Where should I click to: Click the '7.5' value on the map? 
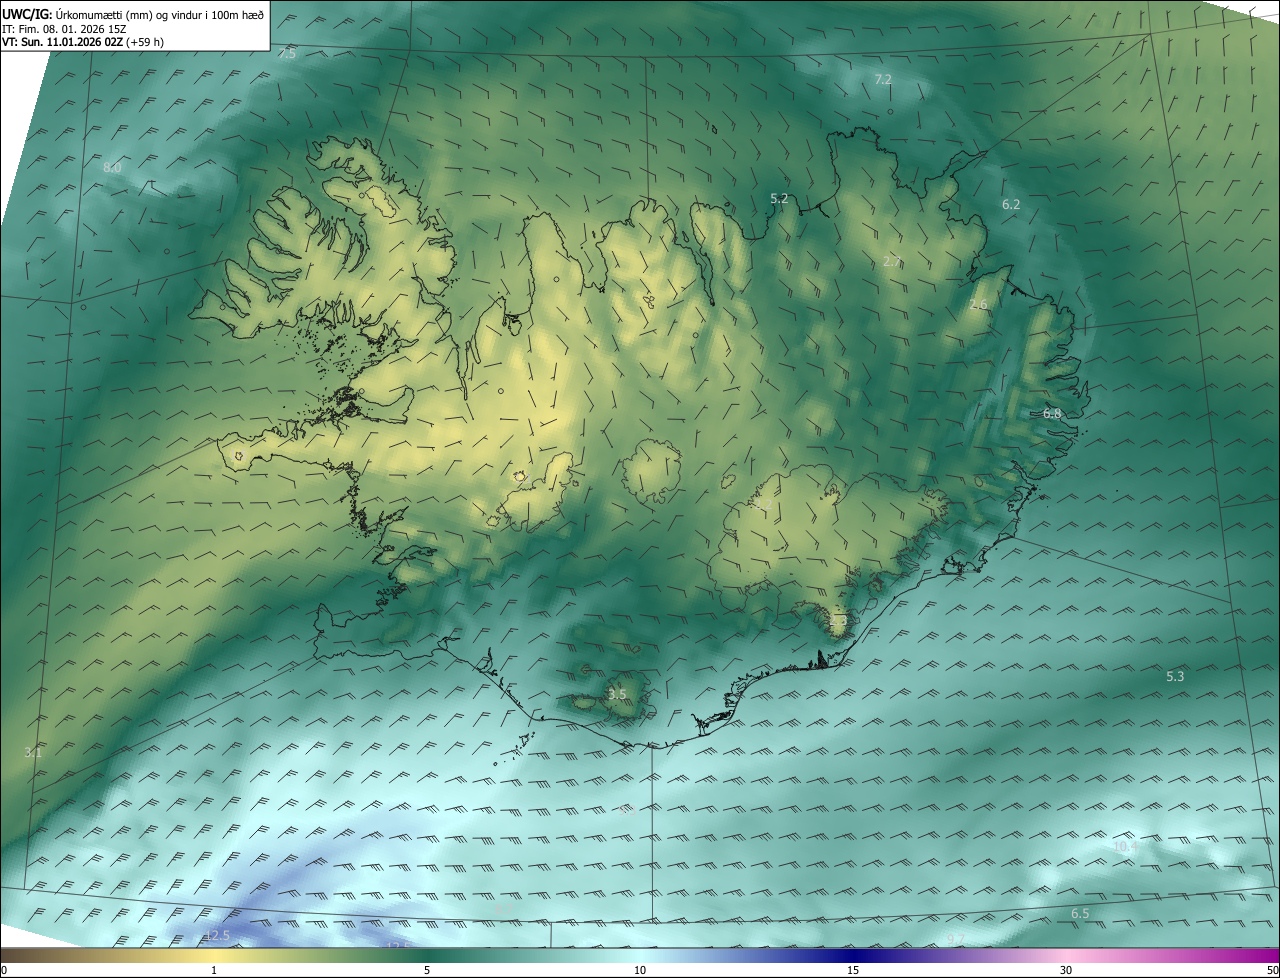pos(287,53)
